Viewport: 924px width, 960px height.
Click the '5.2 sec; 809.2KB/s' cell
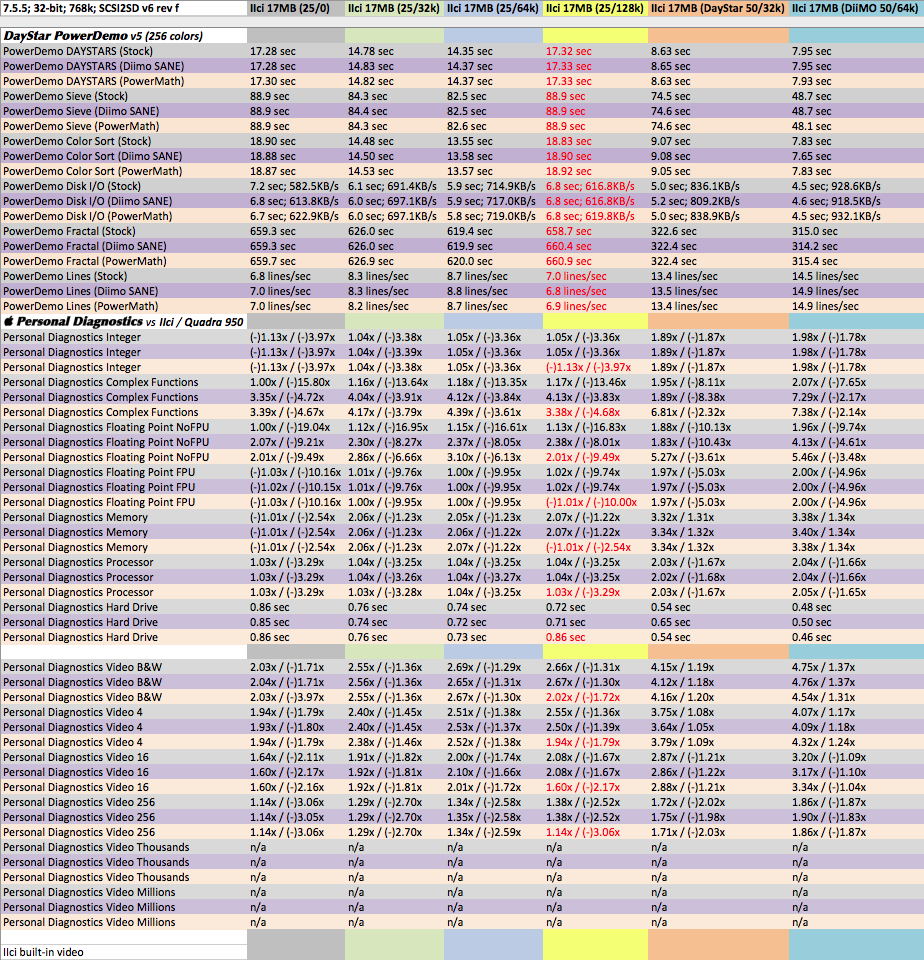pyautogui.click(x=695, y=201)
